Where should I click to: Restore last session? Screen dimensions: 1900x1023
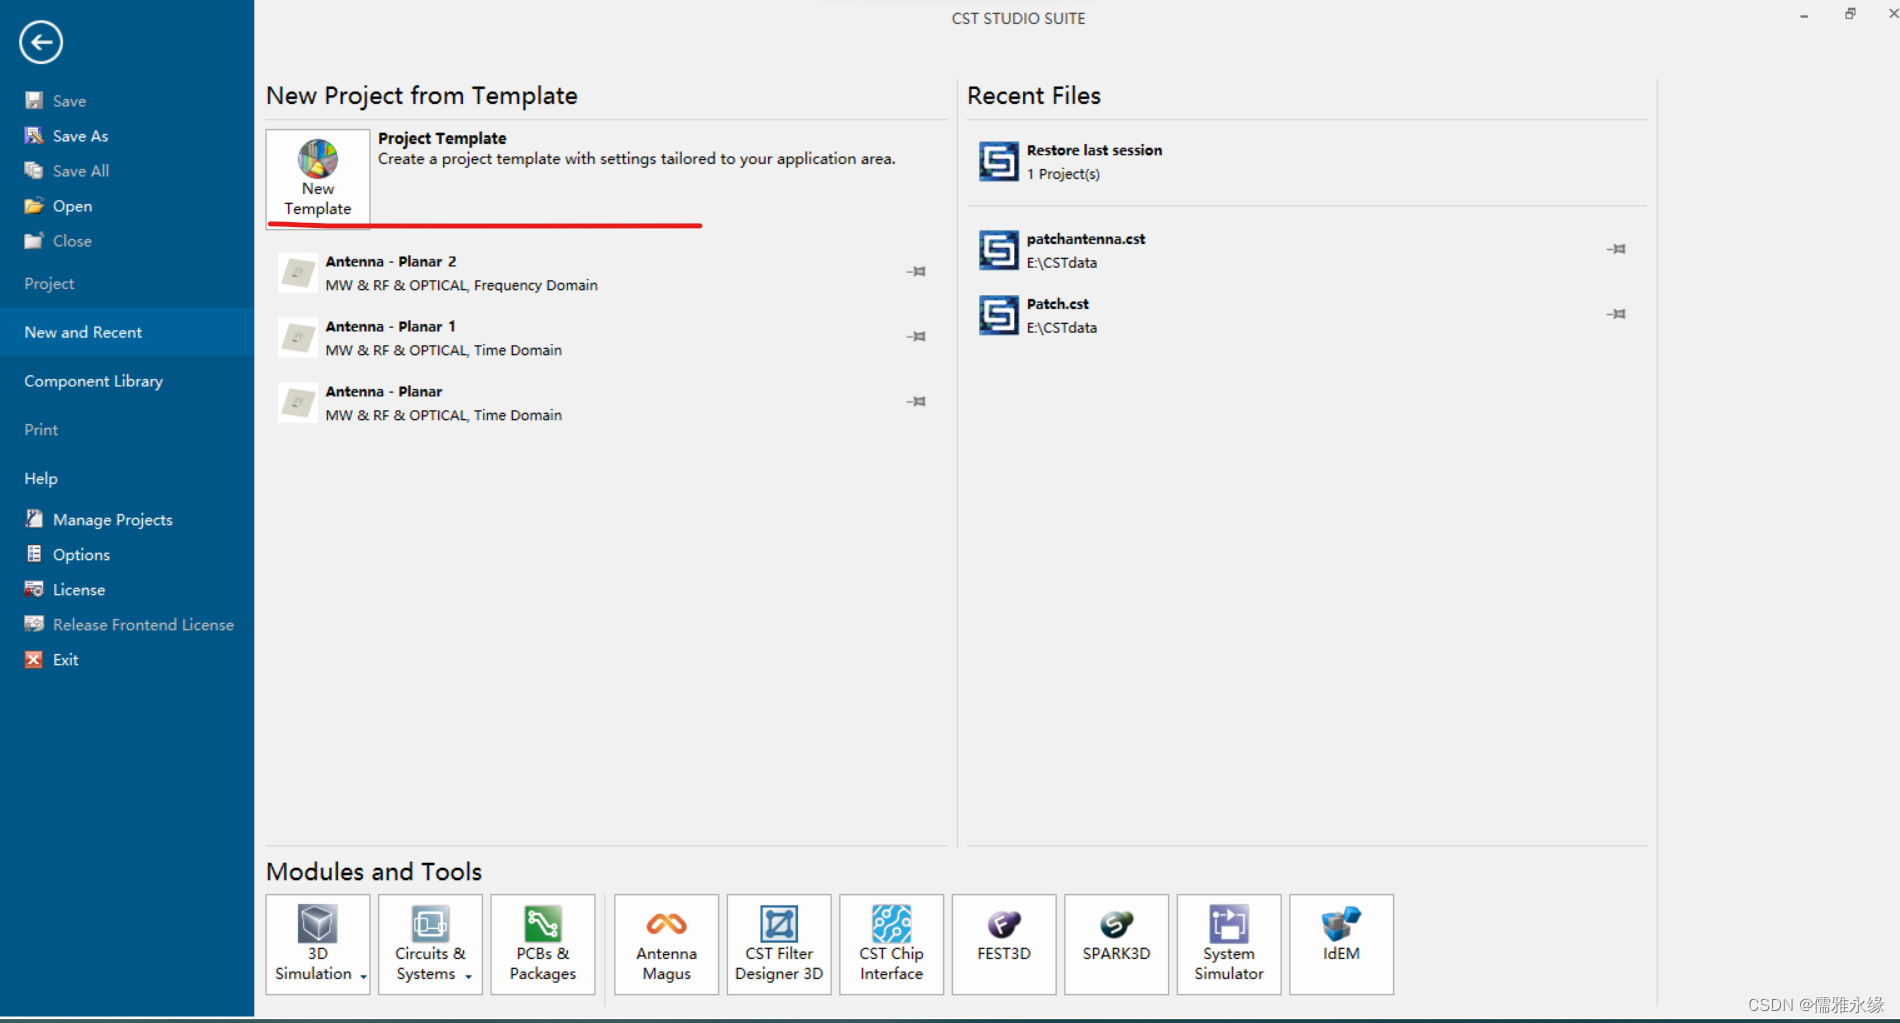(1306, 161)
